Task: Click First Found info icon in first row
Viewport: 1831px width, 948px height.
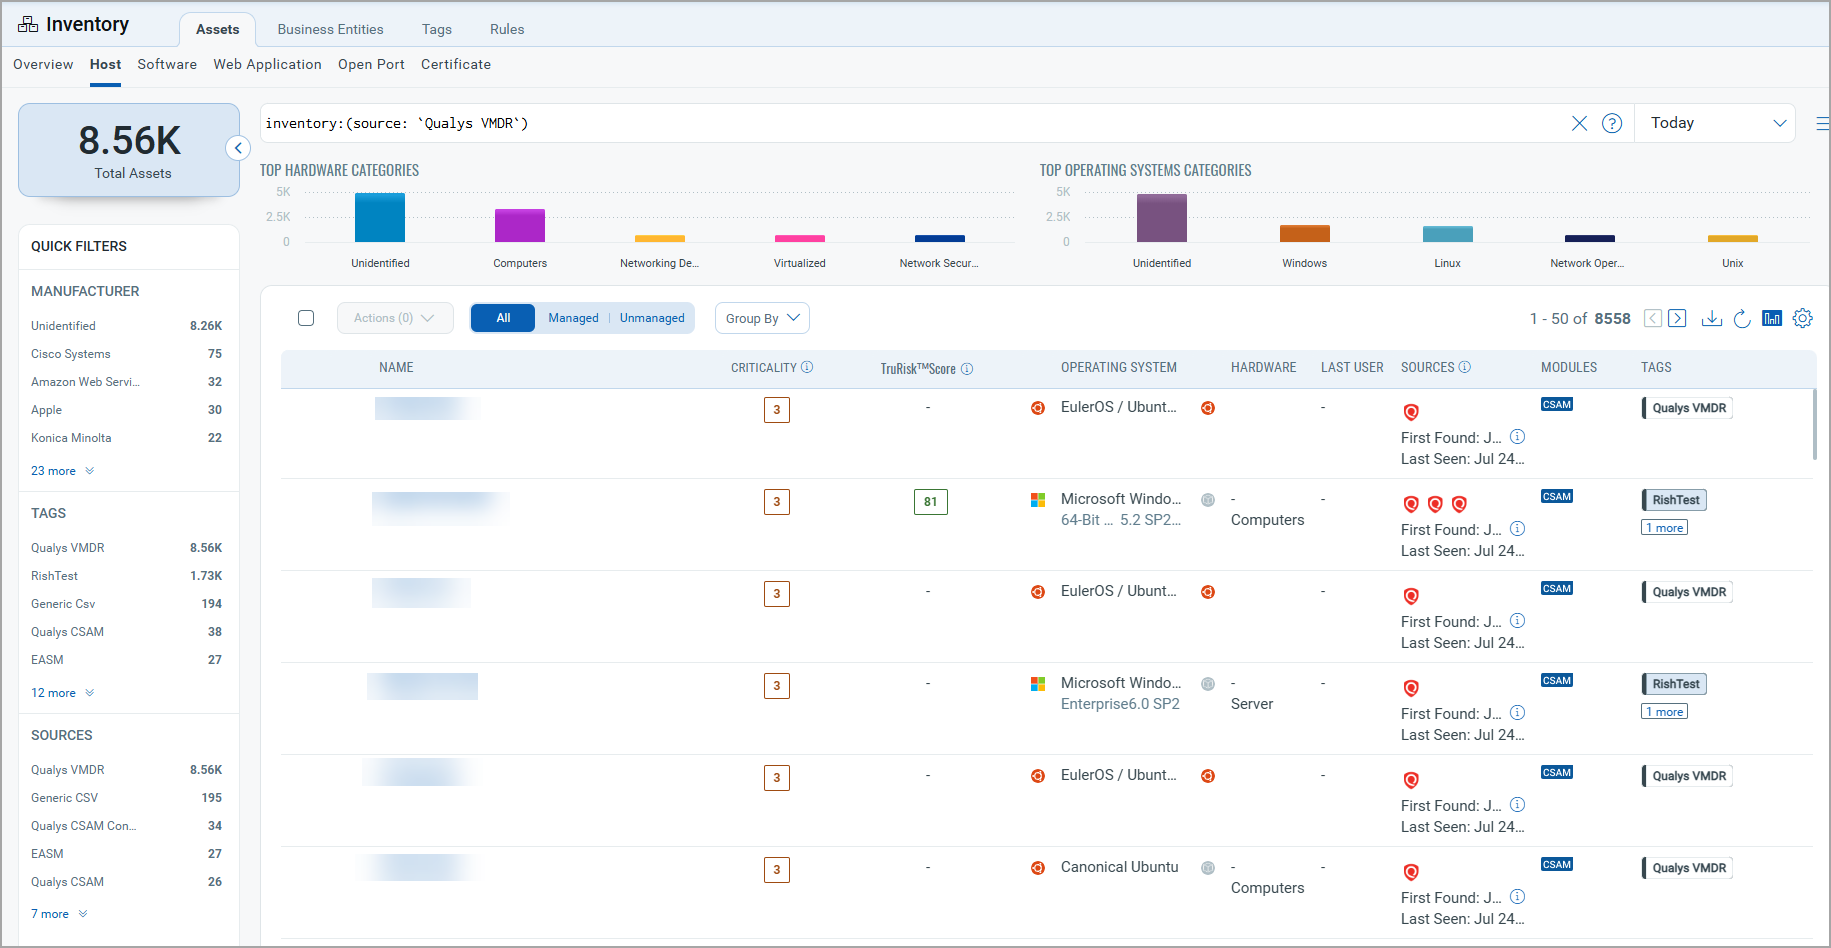Action: [x=1517, y=437]
